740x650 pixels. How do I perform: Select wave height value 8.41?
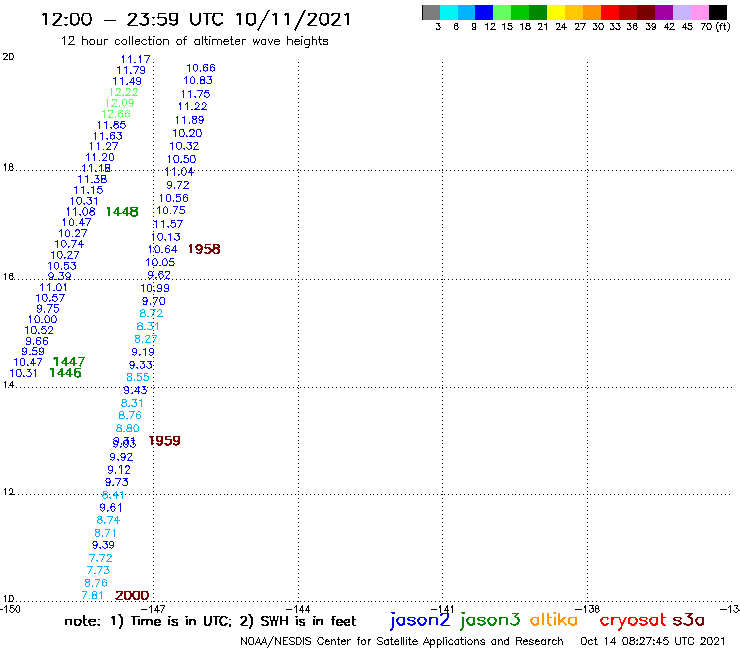[x=113, y=495]
